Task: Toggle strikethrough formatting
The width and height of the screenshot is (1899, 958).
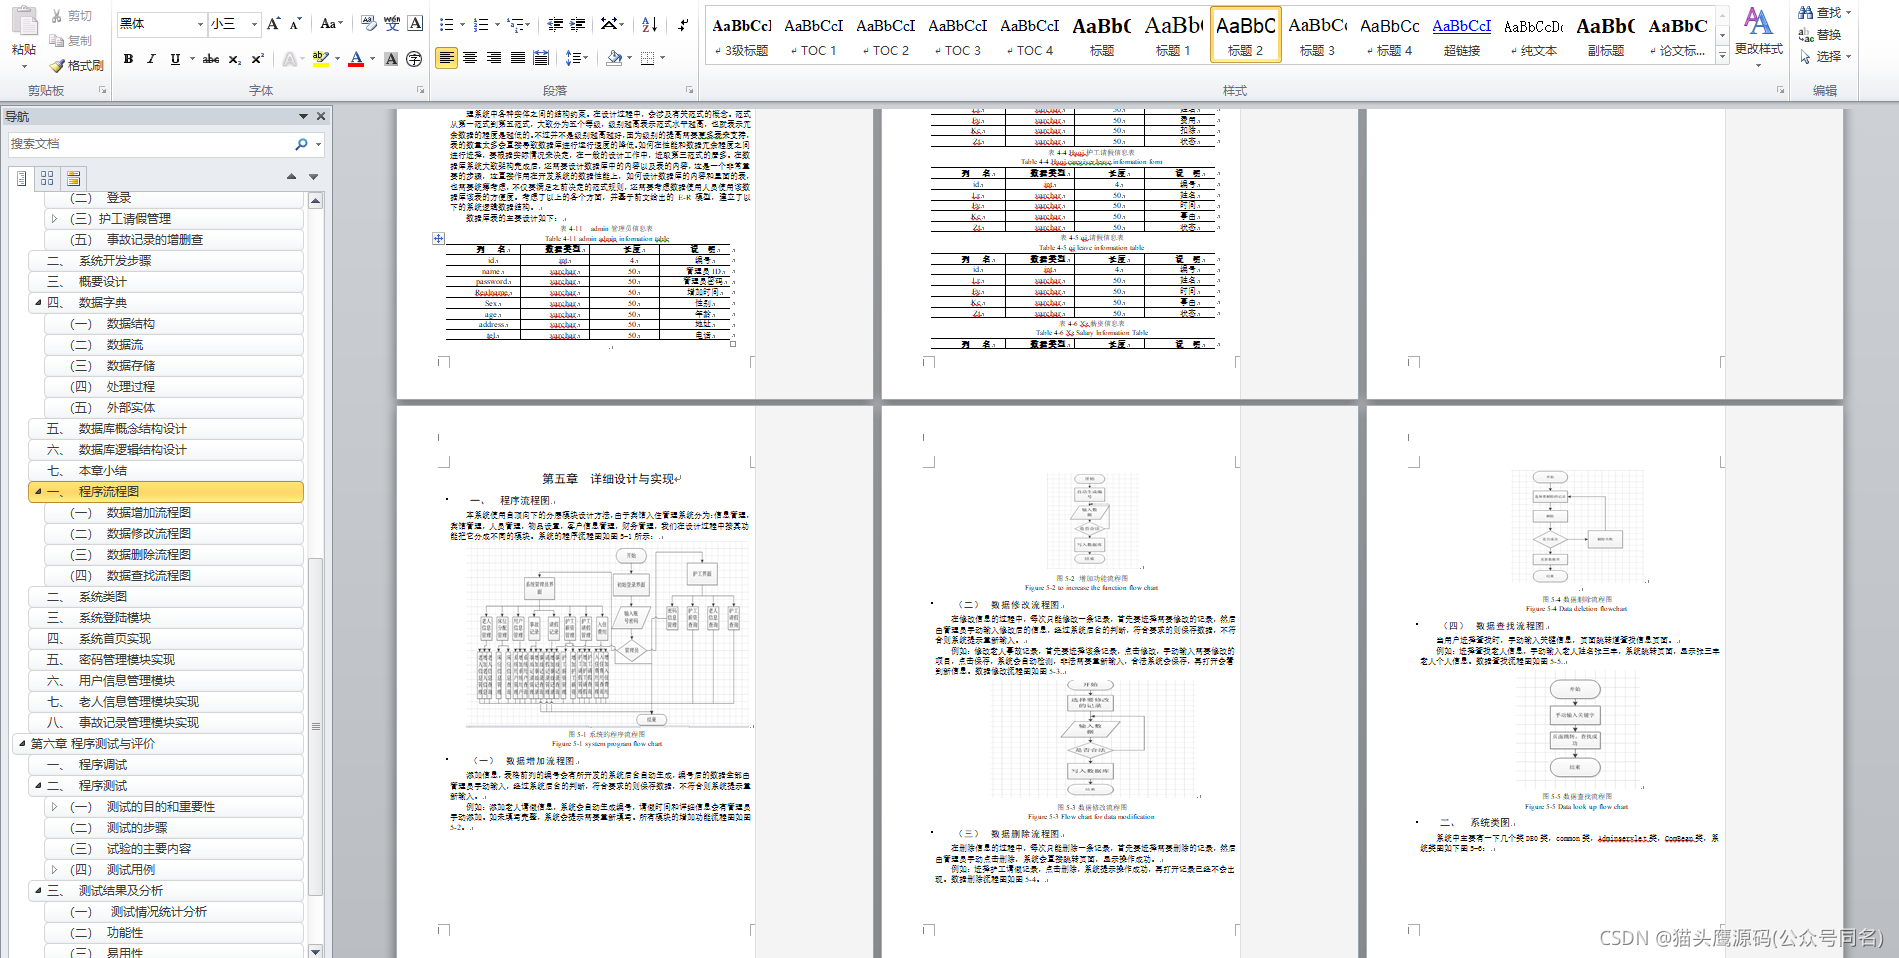Action: pyautogui.click(x=210, y=59)
